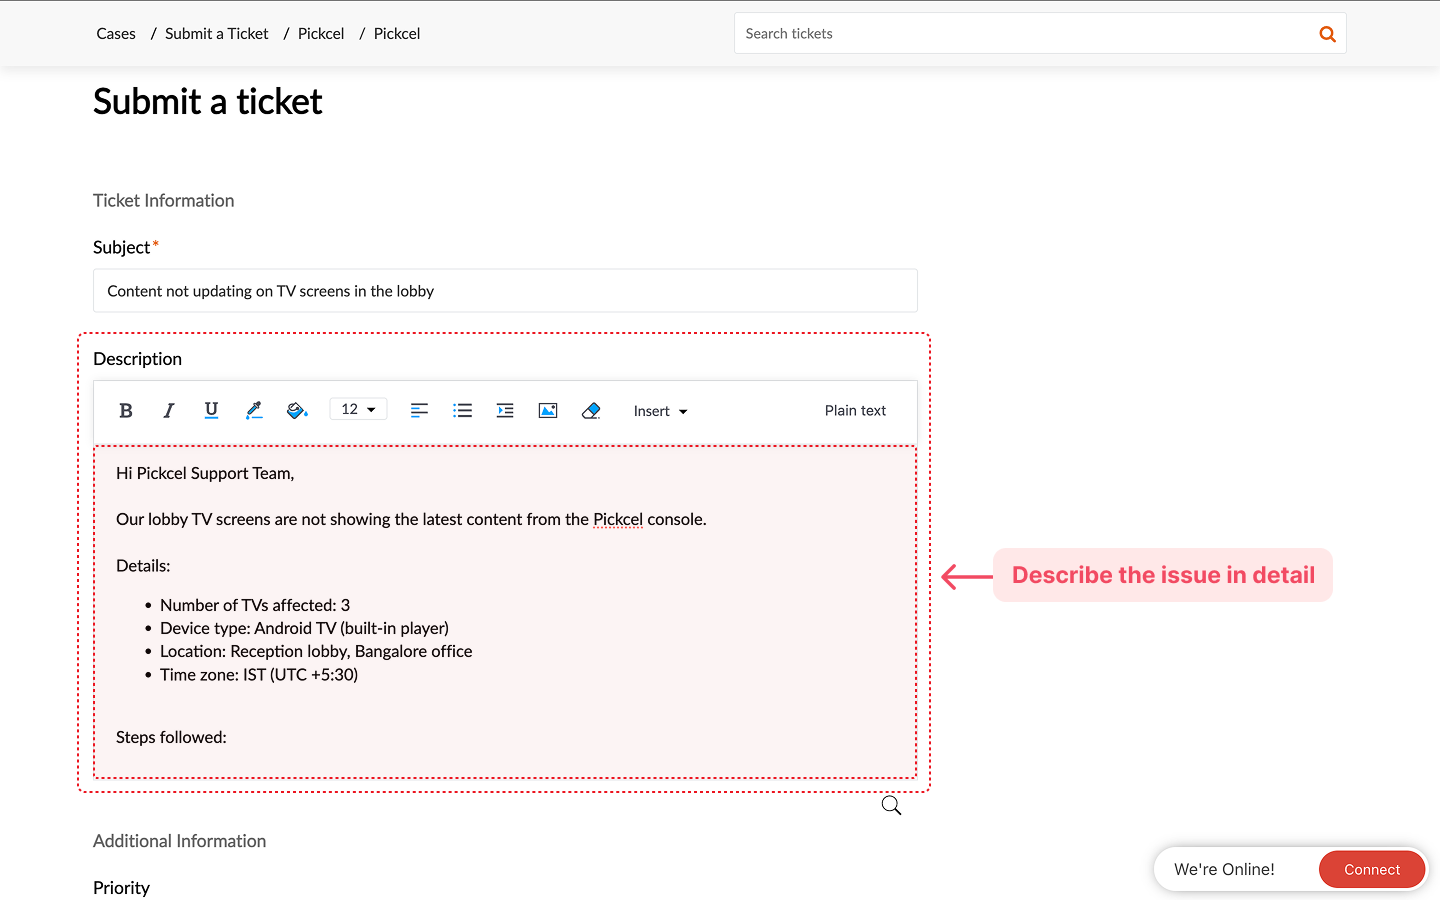Viewport: 1440px width, 900px height.
Task: Insert an image into the description
Action: (548, 410)
